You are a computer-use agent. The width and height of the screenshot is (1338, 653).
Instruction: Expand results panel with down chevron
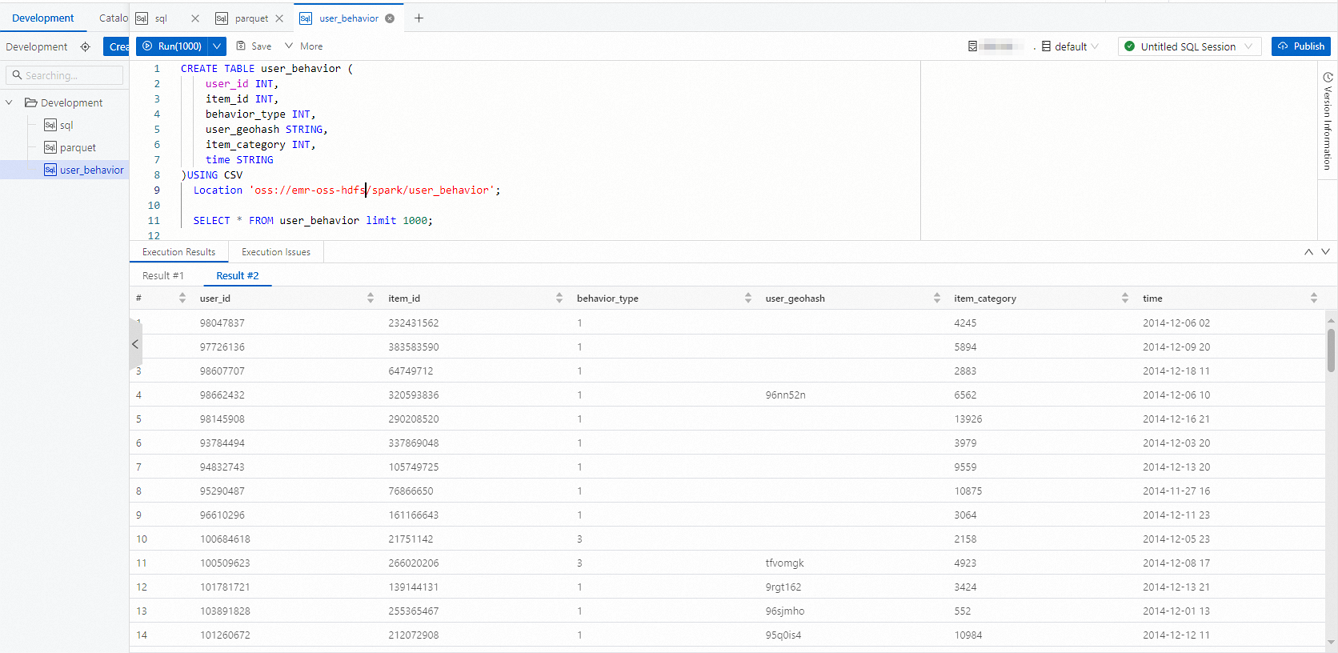point(1325,252)
